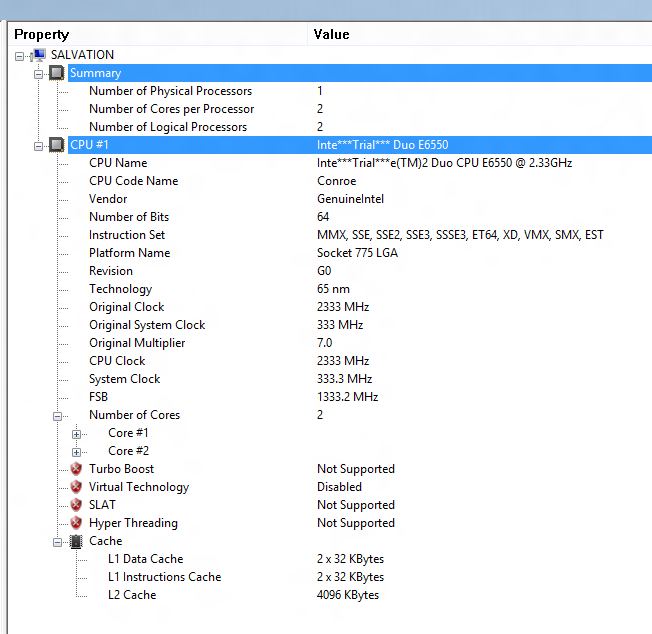Click the Conroe code name value
The height and width of the screenshot is (634, 652).
[336, 181]
